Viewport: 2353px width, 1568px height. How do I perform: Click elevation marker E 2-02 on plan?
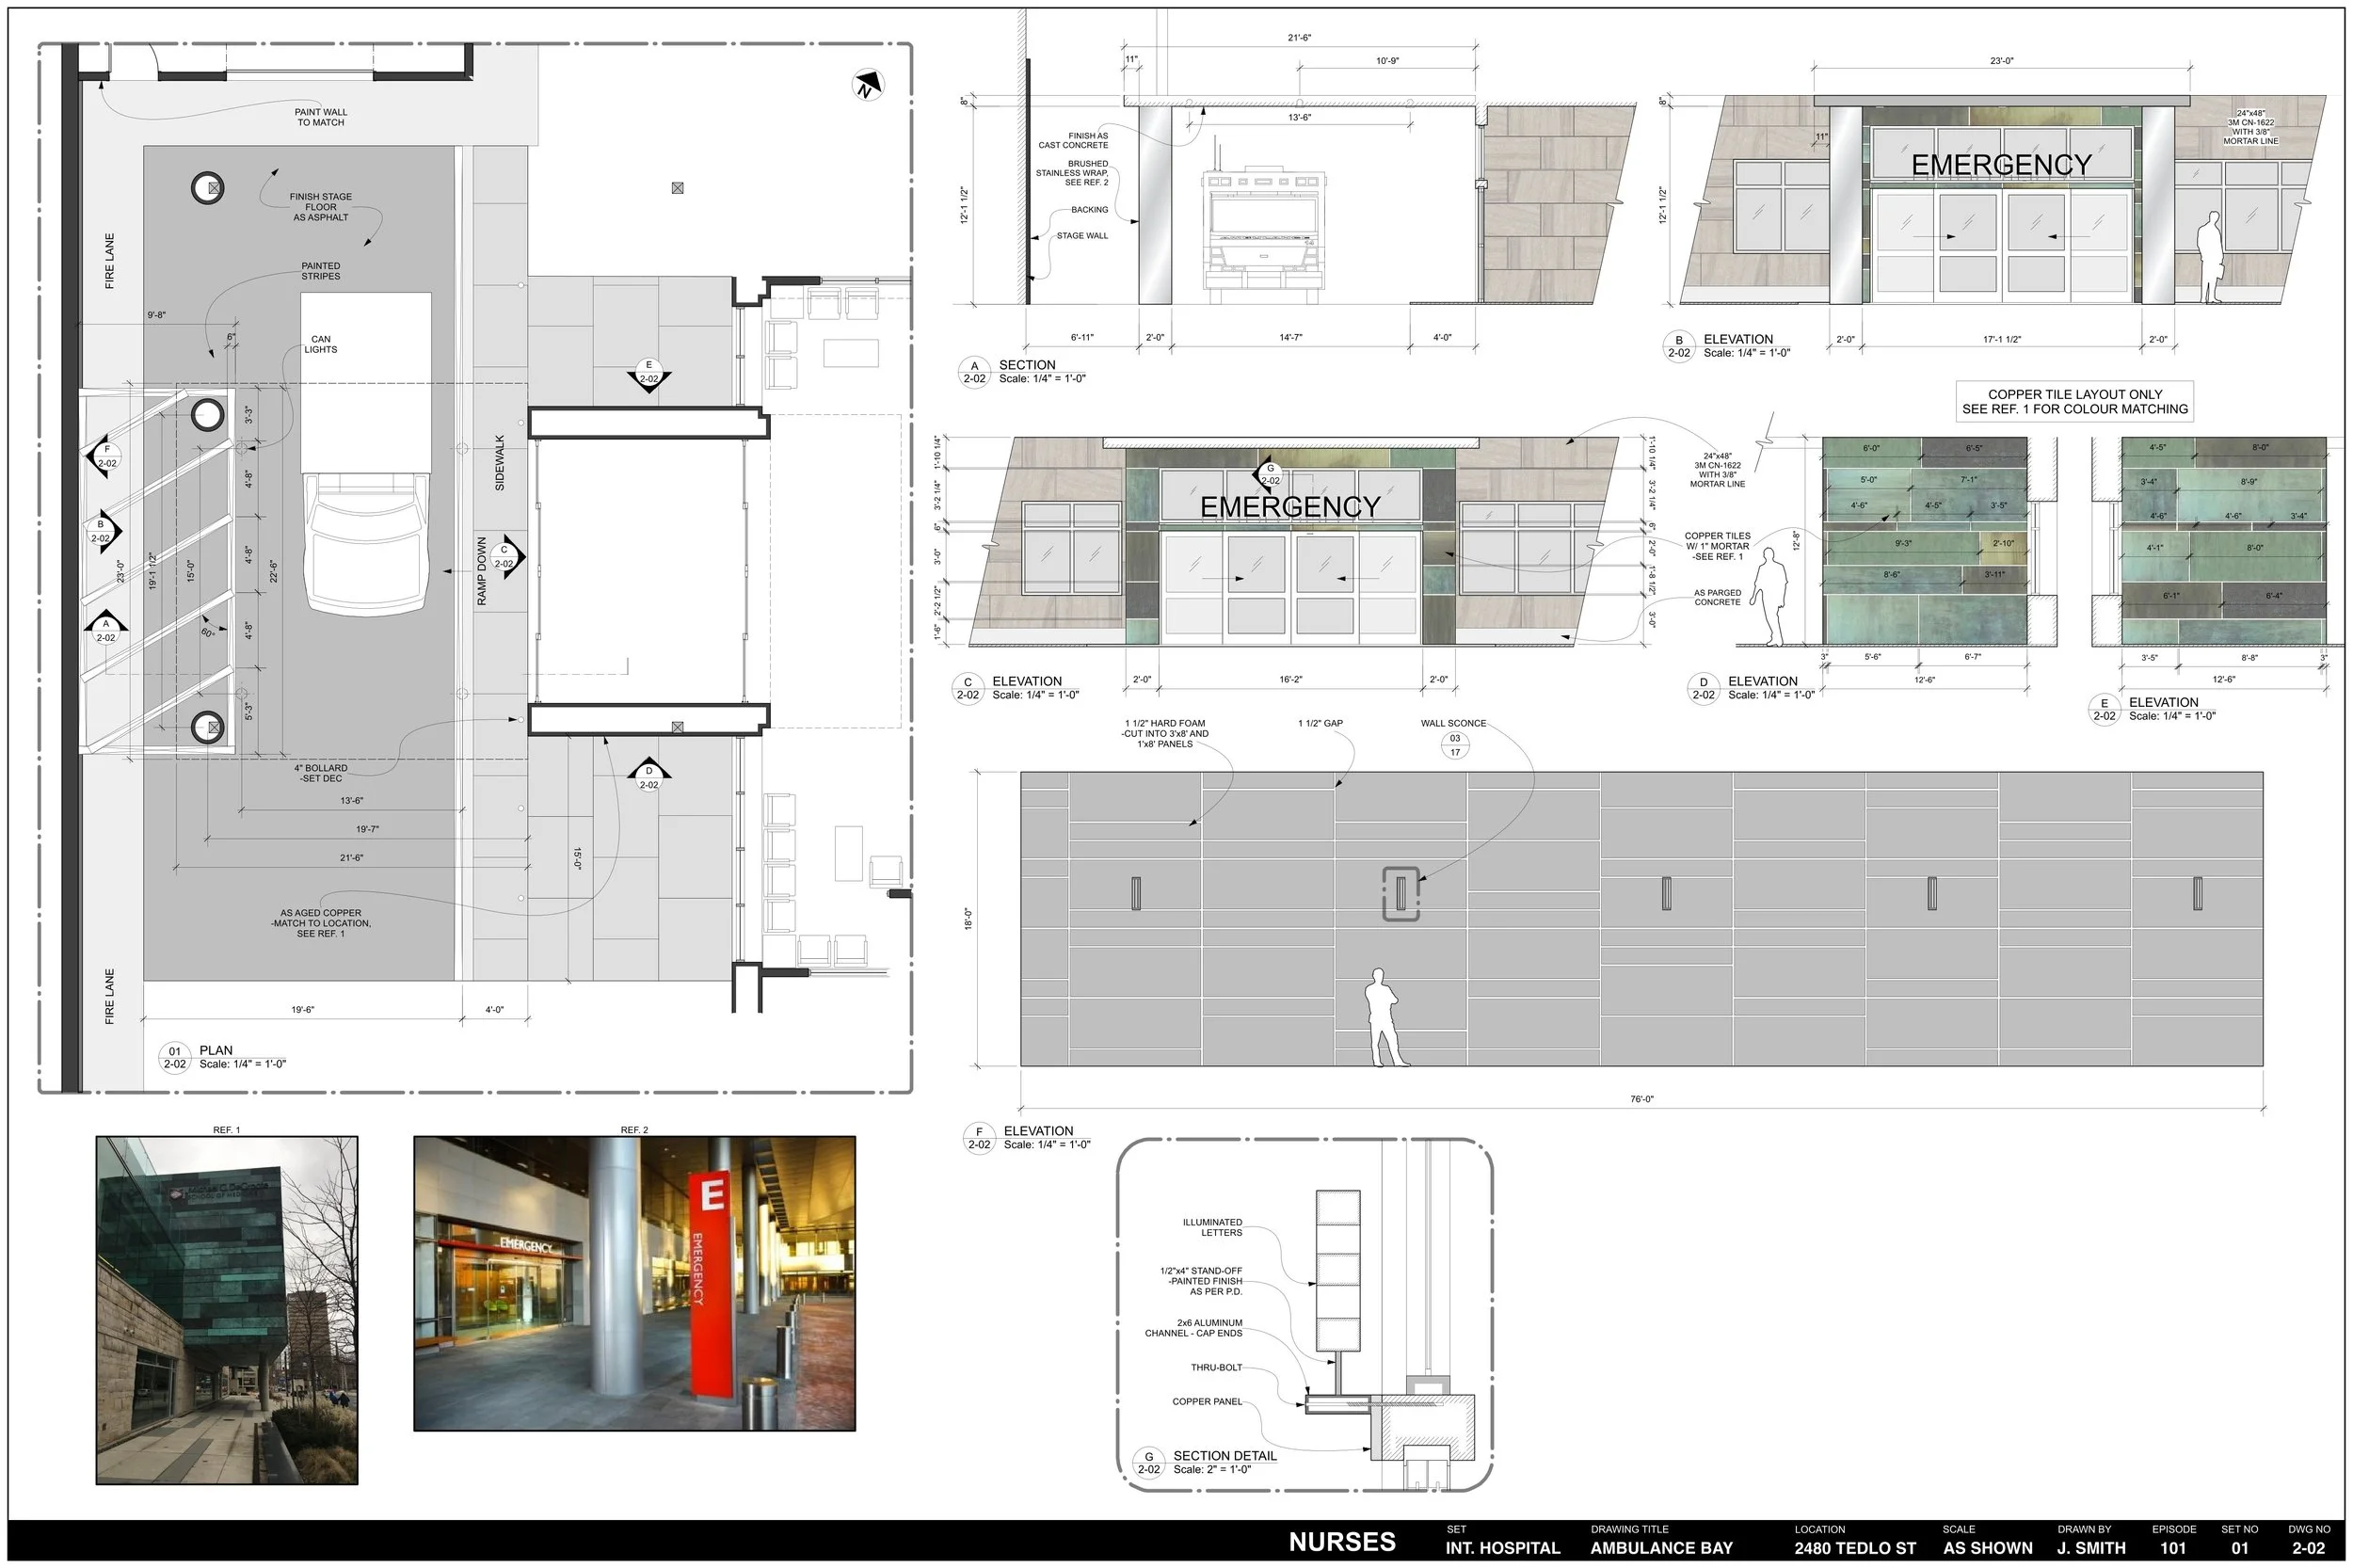click(x=649, y=372)
